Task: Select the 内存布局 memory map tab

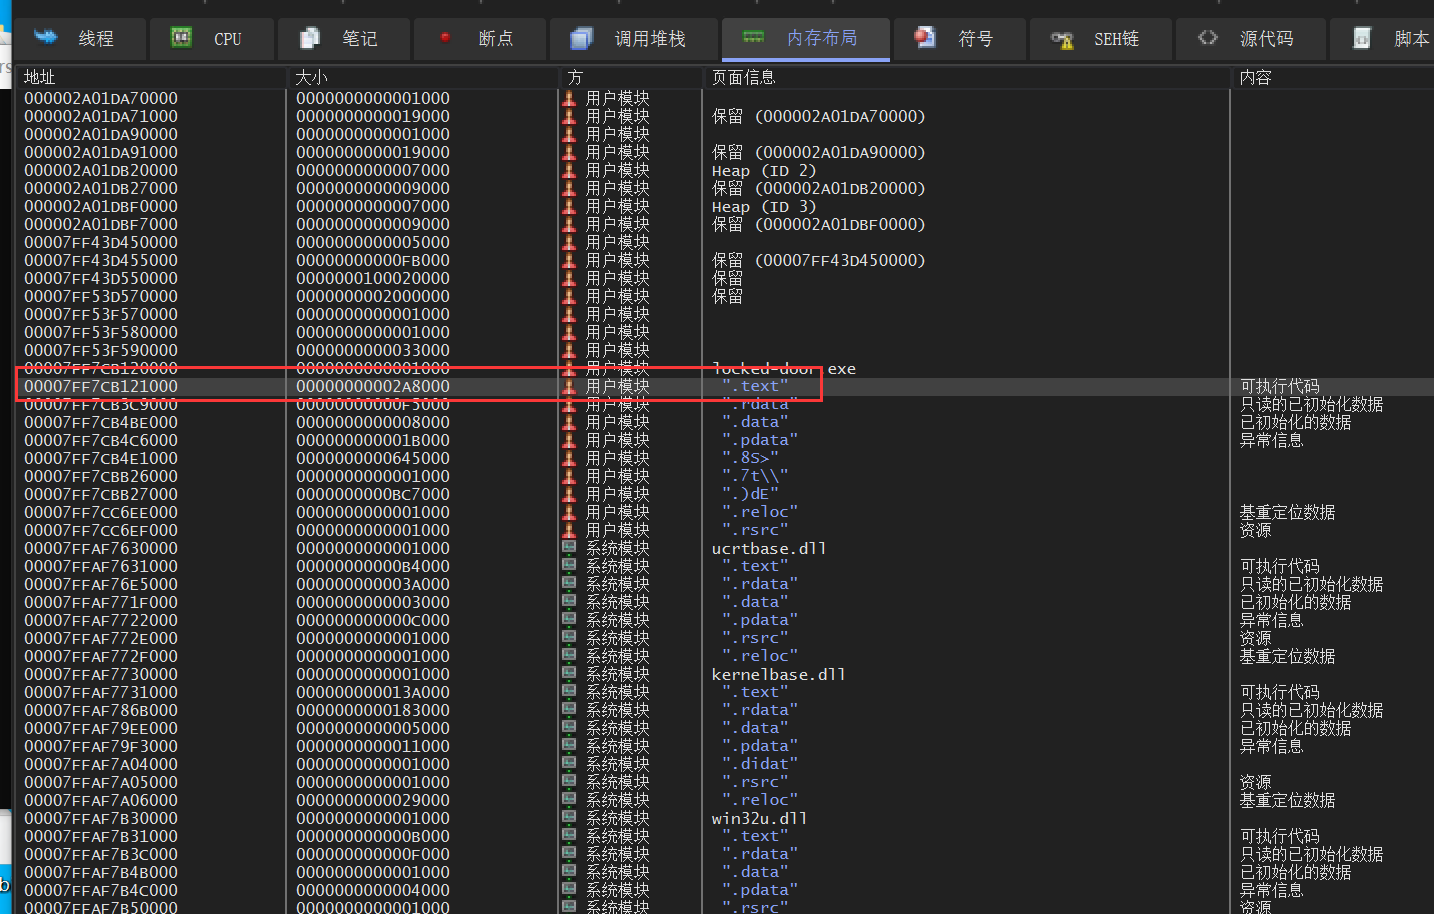Action: click(805, 39)
